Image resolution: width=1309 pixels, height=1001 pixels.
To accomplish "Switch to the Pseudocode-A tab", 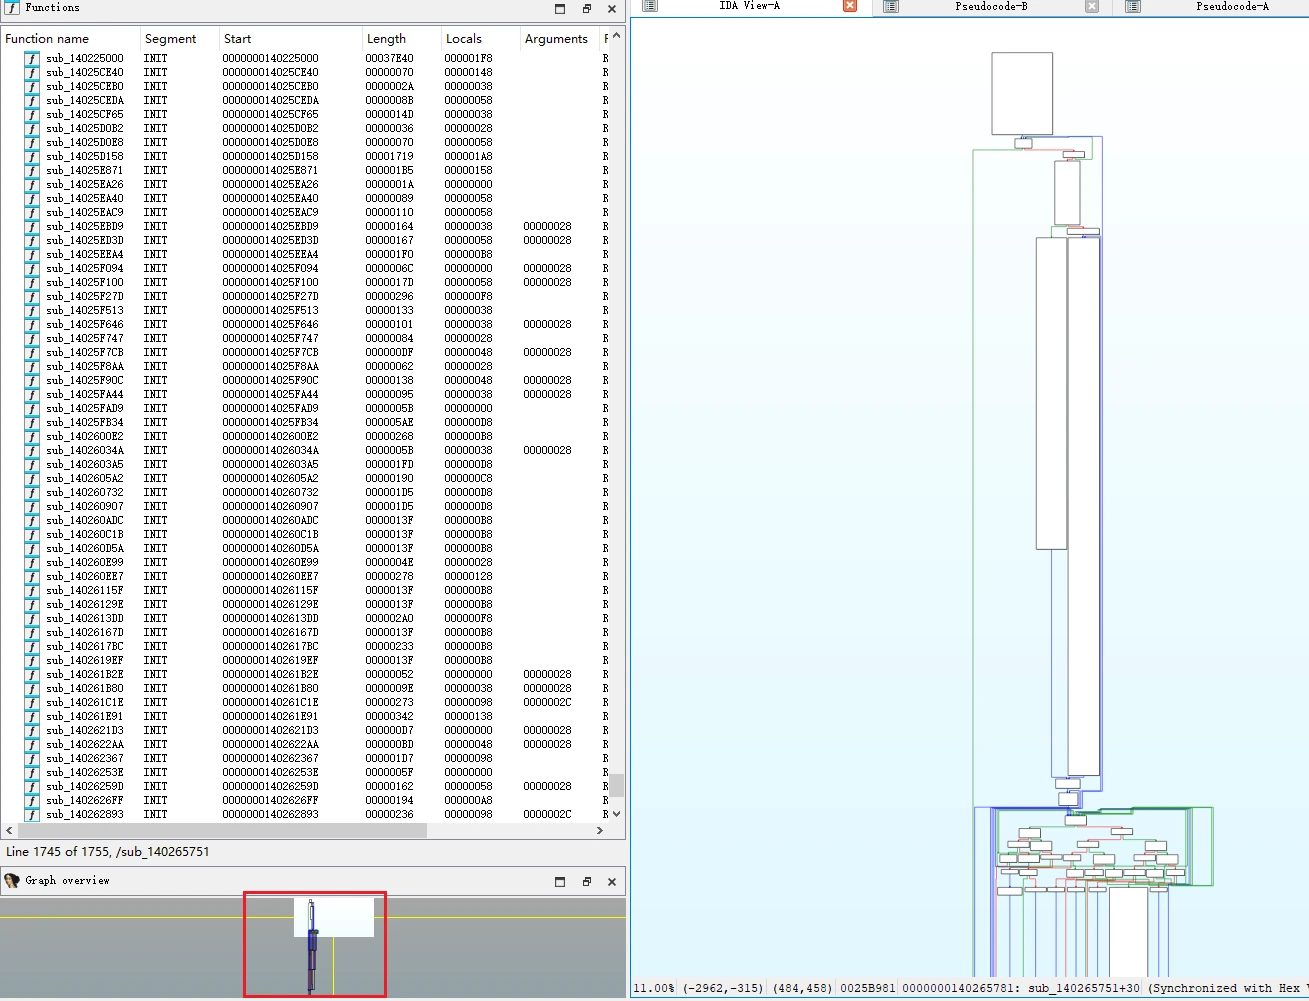I will (x=1232, y=6).
